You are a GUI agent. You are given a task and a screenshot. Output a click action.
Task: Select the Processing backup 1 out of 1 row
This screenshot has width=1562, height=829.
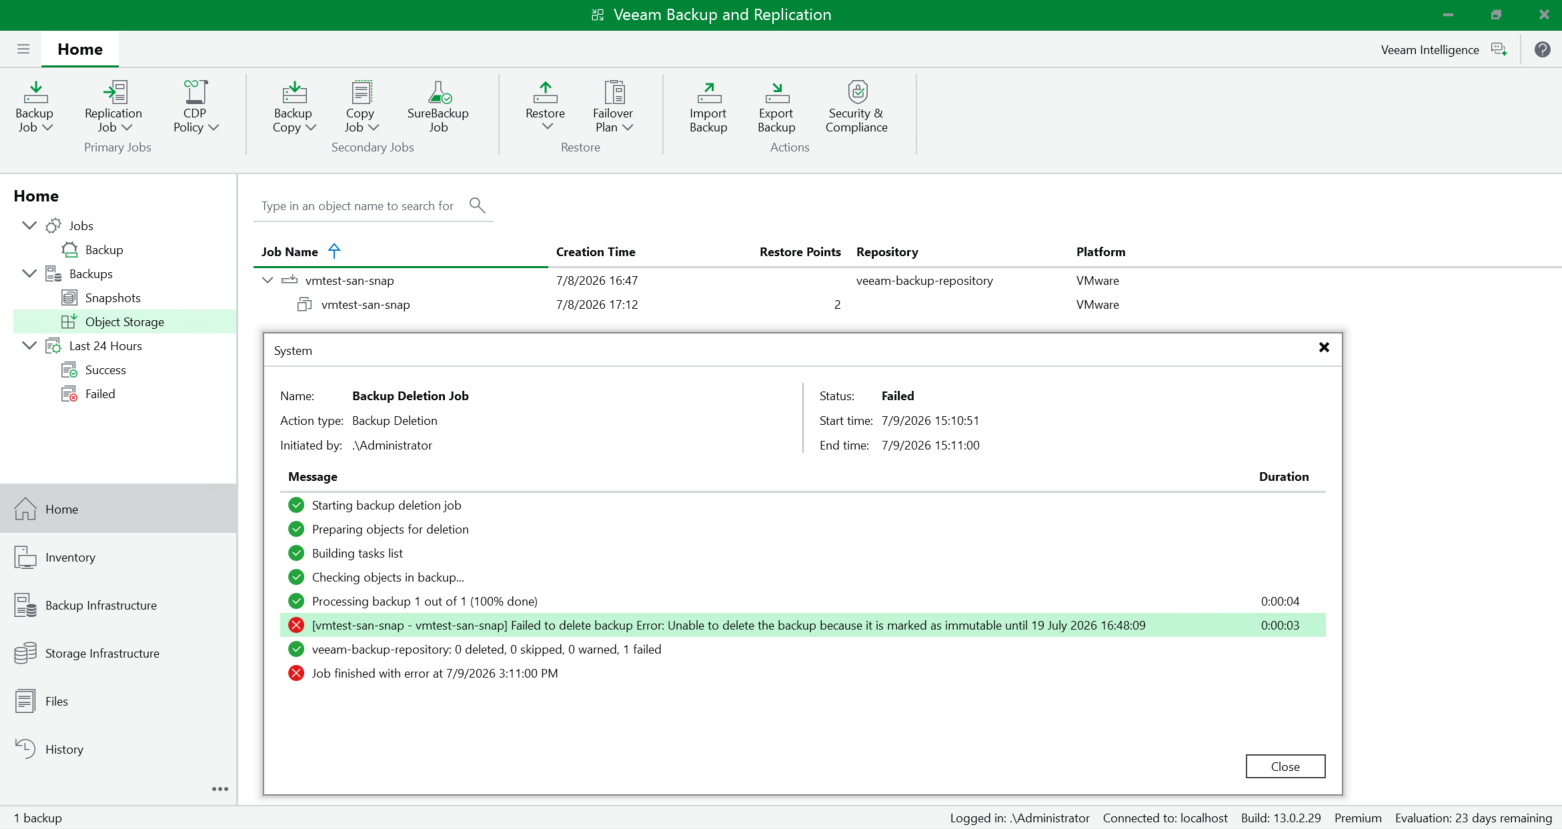click(803, 601)
